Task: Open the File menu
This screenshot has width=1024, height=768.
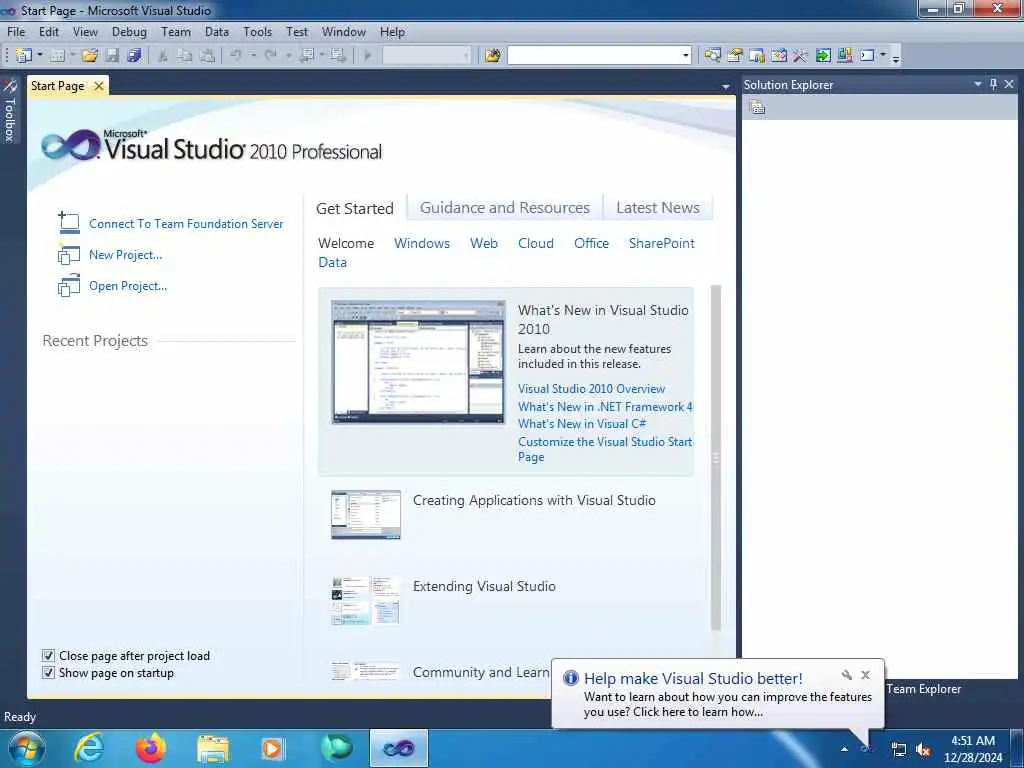Action: tap(16, 31)
